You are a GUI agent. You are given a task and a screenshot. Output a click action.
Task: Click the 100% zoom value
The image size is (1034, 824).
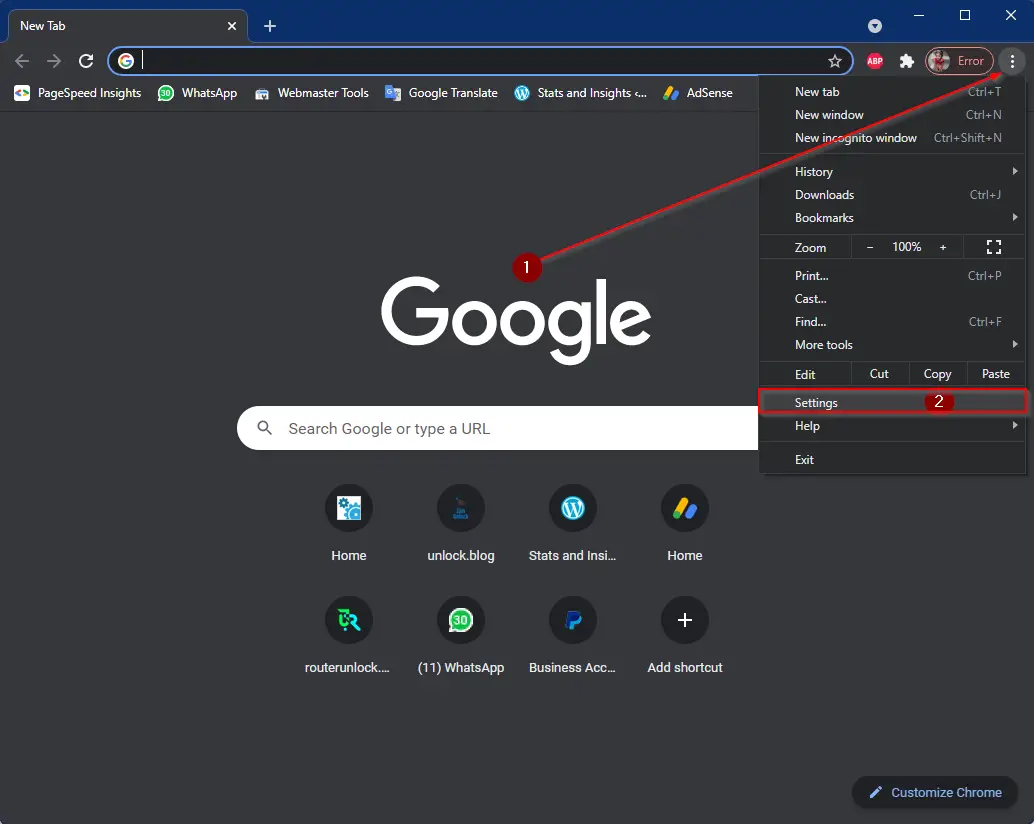(x=907, y=247)
